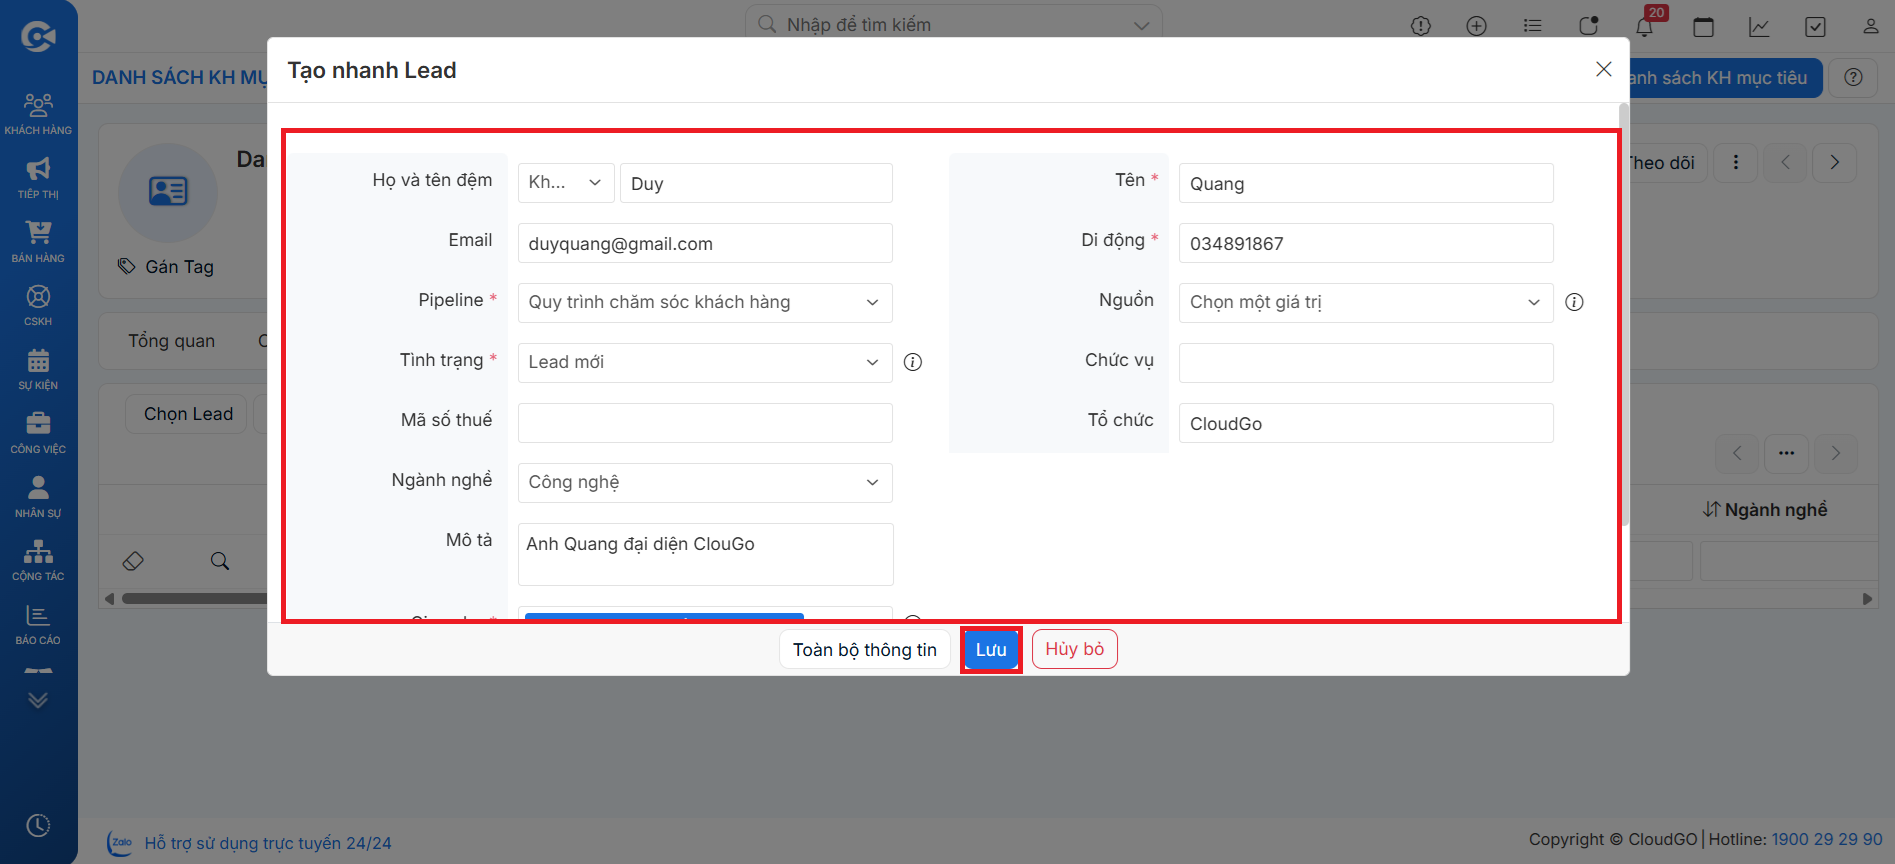Viewport: 1895px width, 864px height.
Task: Click the info icon next to Tình trạng
Action: click(913, 362)
